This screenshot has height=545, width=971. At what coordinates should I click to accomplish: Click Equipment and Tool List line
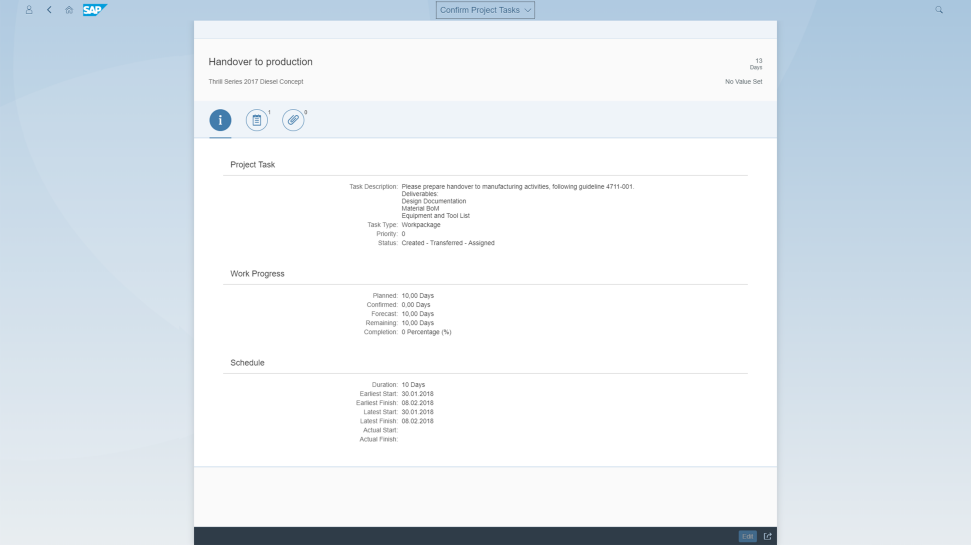tap(435, 216)
